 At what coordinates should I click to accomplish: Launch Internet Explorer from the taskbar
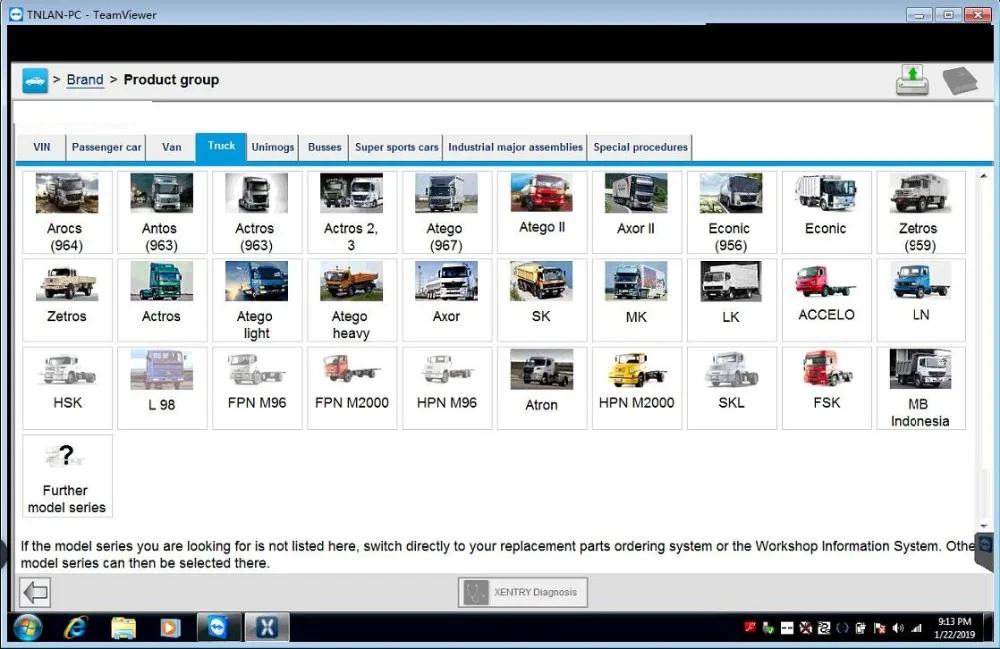pyautogui.click(x=75, y=628)
